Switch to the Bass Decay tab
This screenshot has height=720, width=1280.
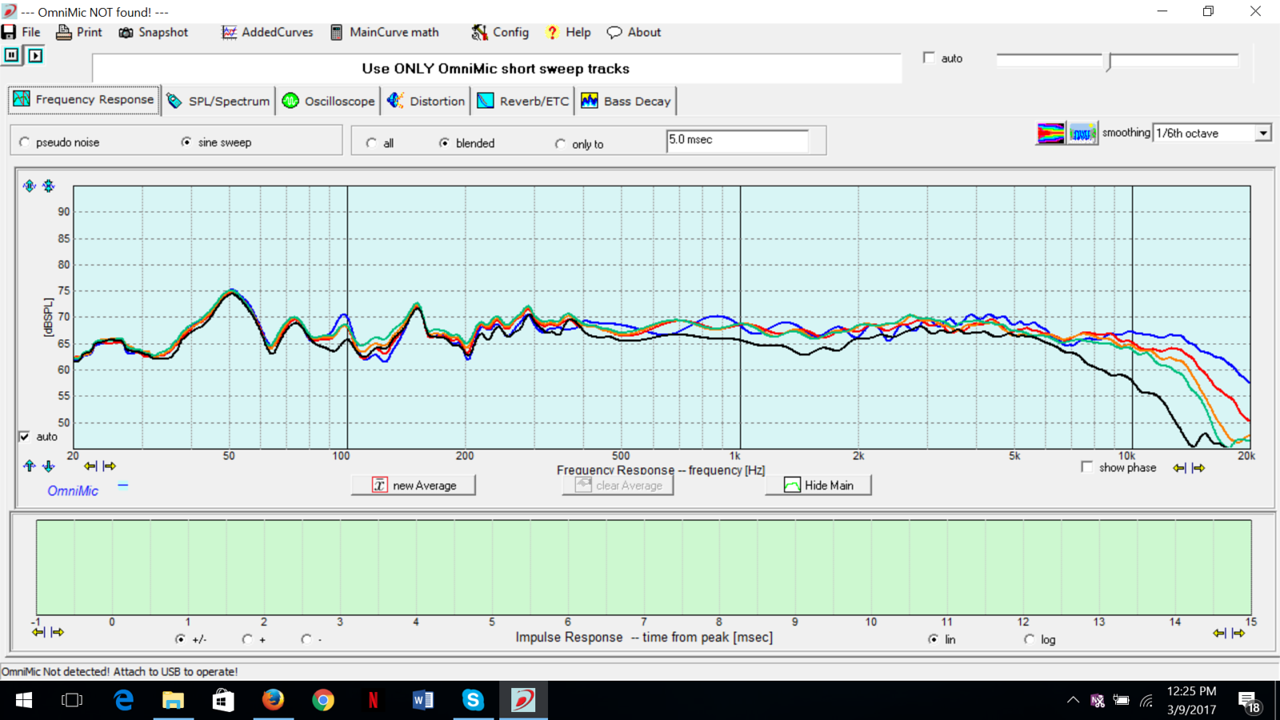pos(626,101)
